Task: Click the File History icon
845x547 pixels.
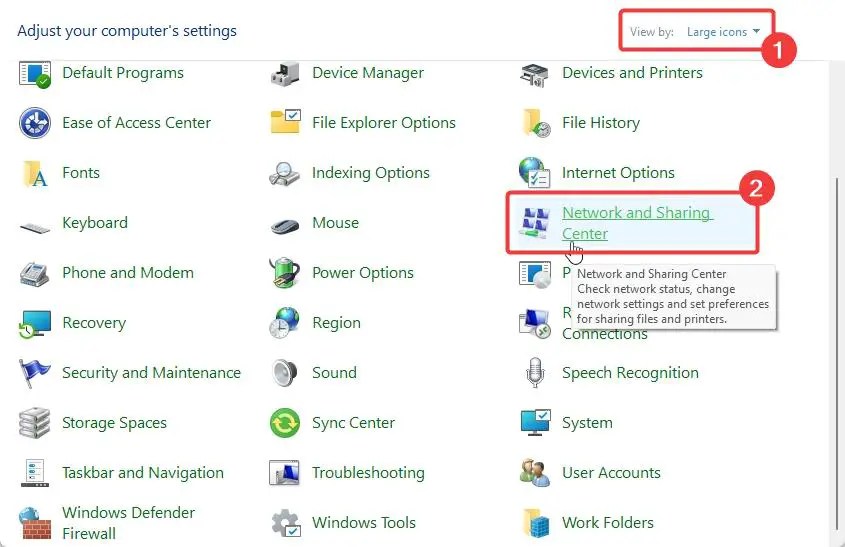Action: point(536,123)
